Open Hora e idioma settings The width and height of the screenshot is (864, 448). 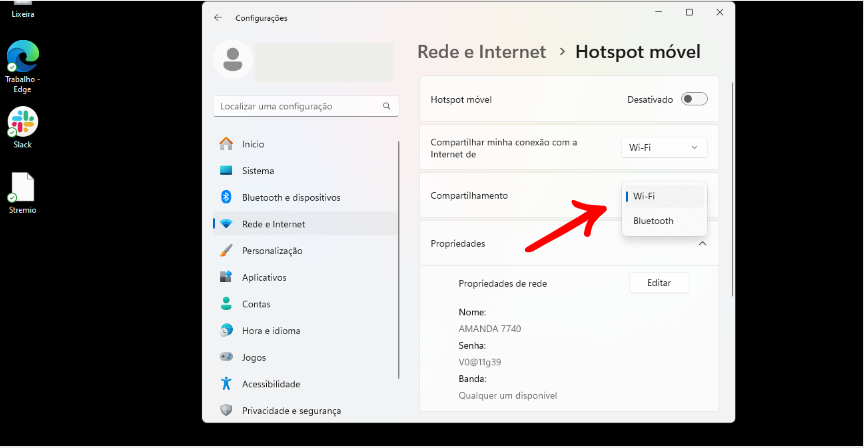(305, 330)
